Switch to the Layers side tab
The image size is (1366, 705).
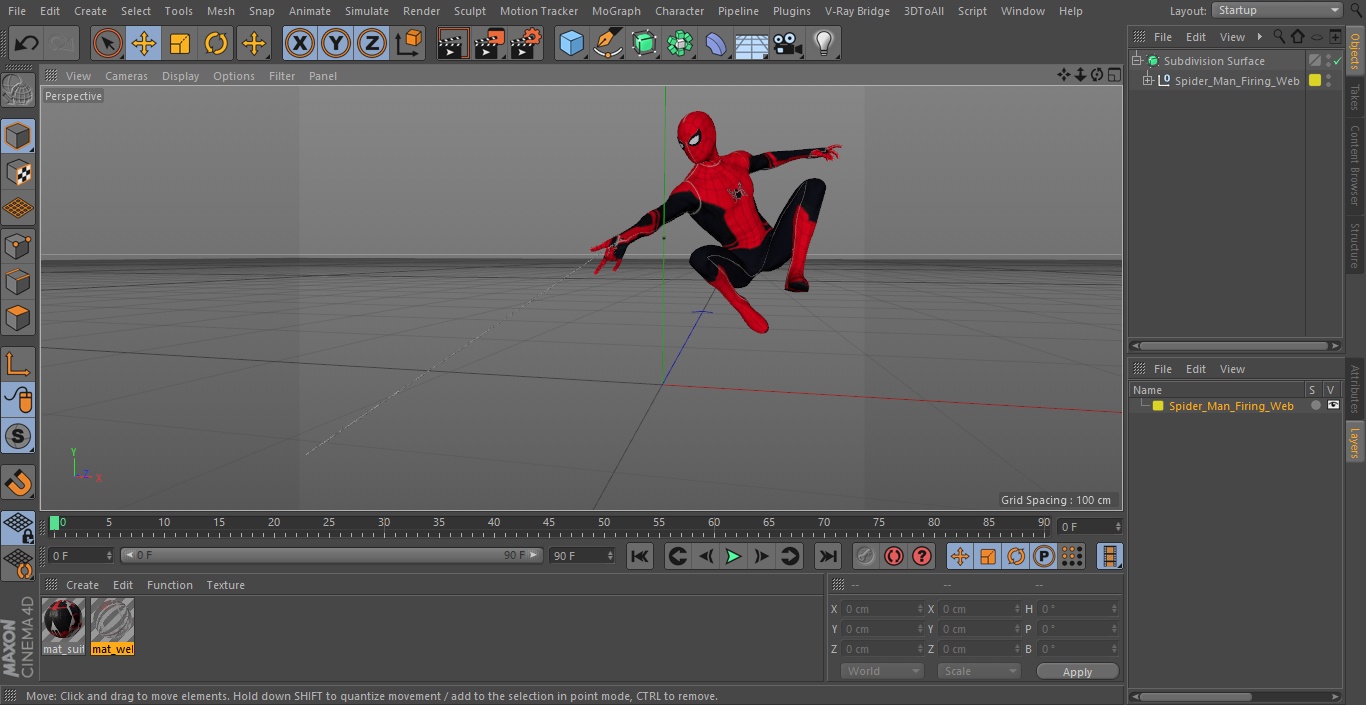pyautogui.click(x=1355, y=441)
